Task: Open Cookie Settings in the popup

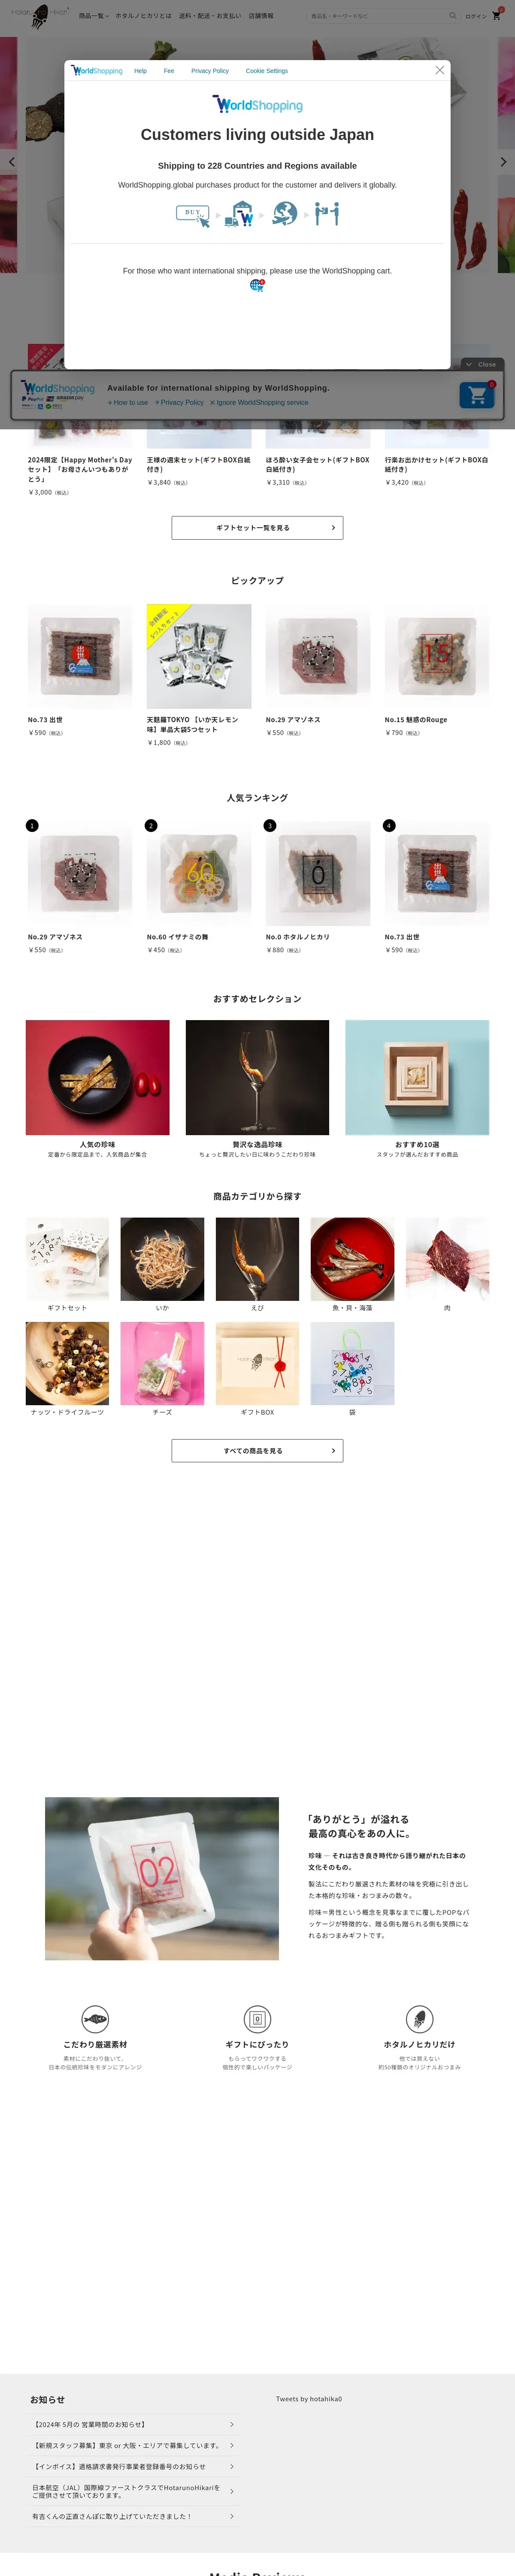Action: 267,71
